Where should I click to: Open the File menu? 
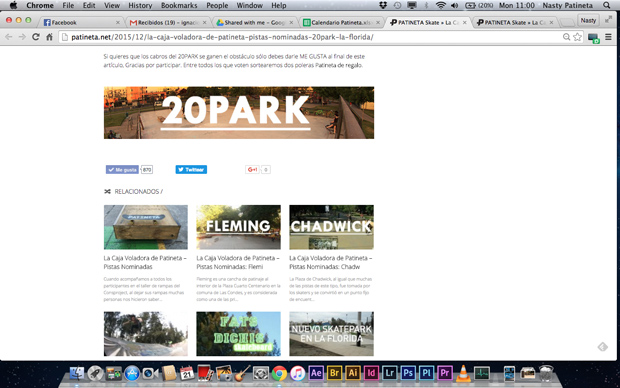68,5
